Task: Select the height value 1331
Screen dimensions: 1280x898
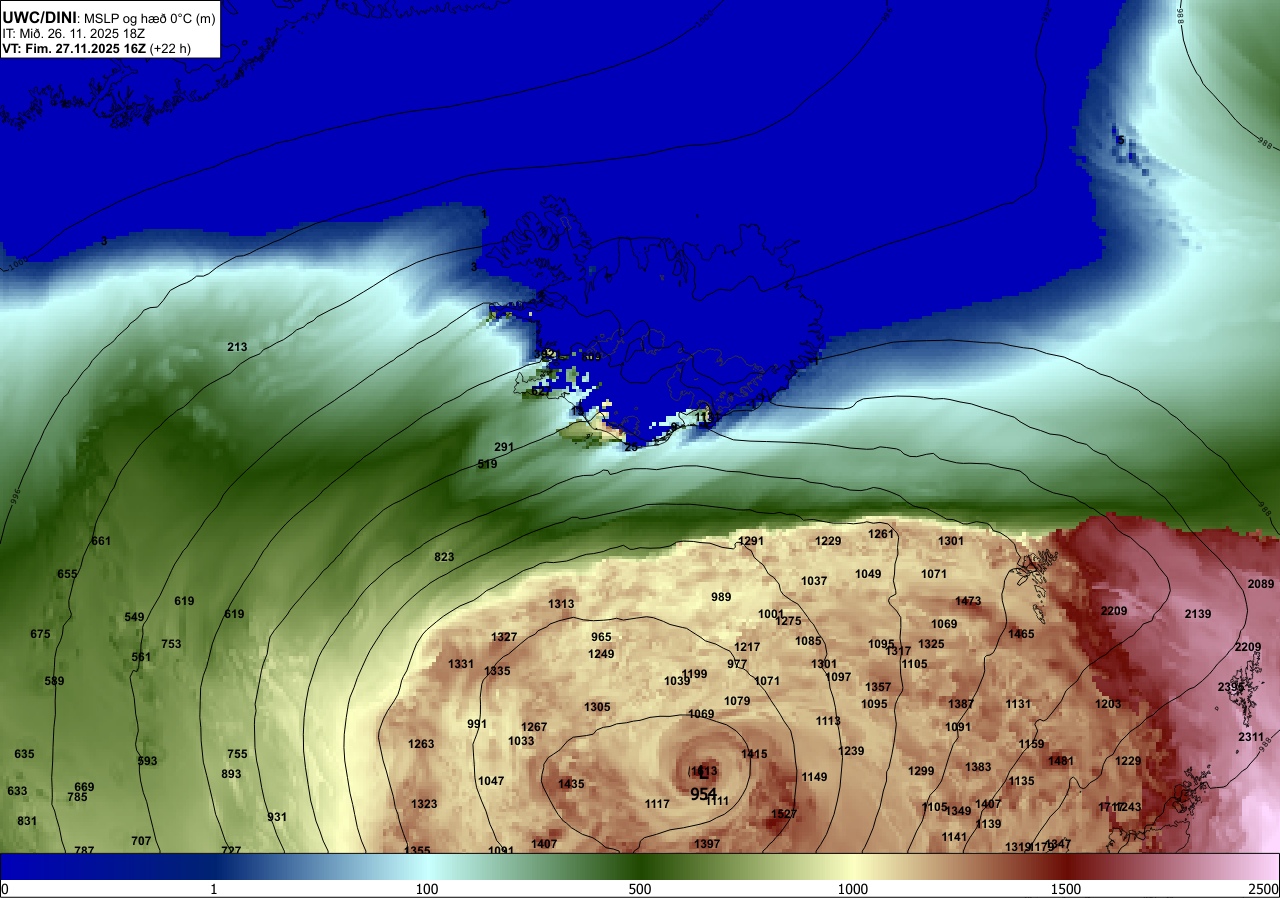Action: [461, 664]
